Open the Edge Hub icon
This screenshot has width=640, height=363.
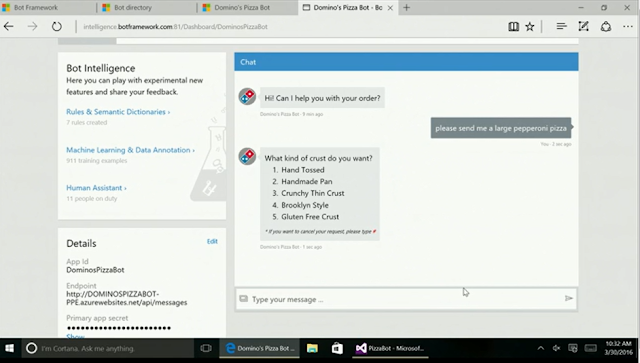click(562, 27)
